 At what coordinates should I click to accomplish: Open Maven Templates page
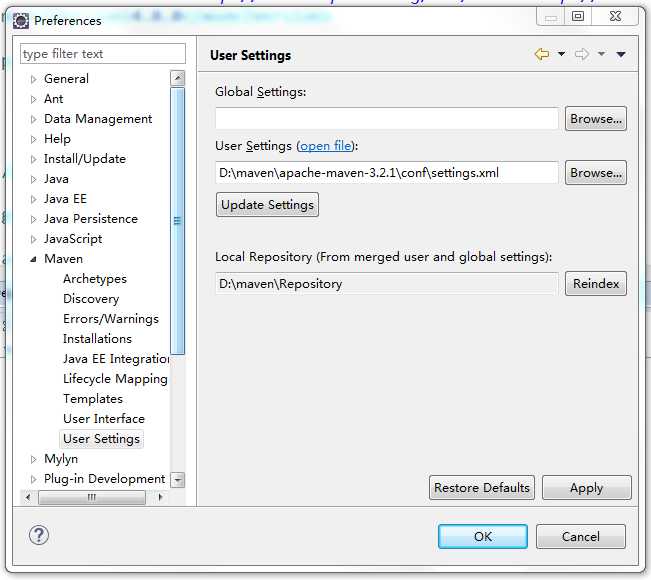click(93, 399)
